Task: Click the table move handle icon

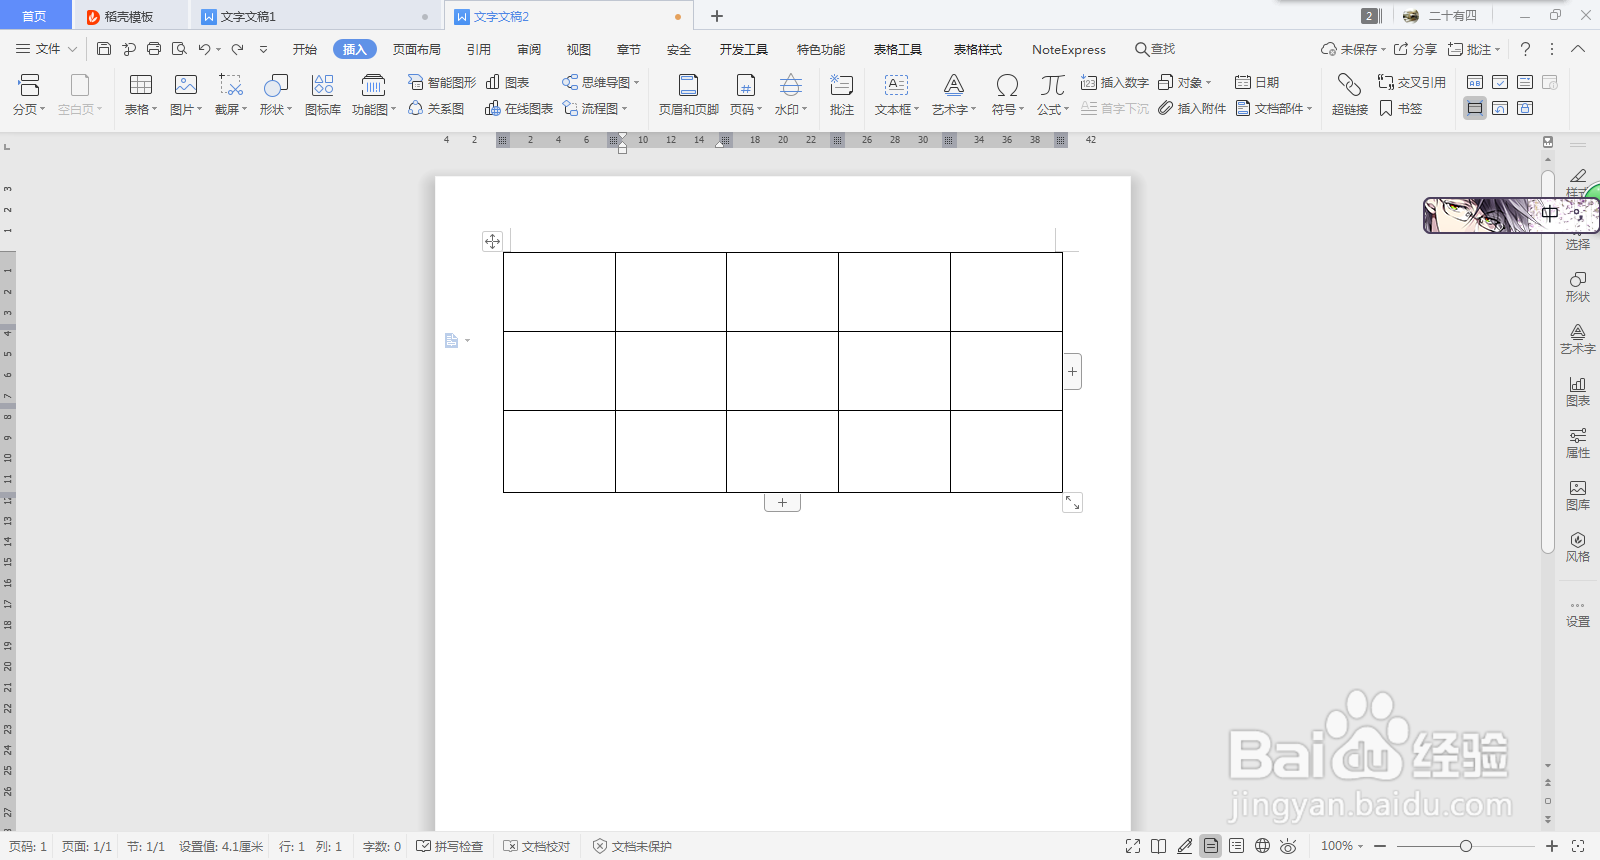Action: pos(492,241)
